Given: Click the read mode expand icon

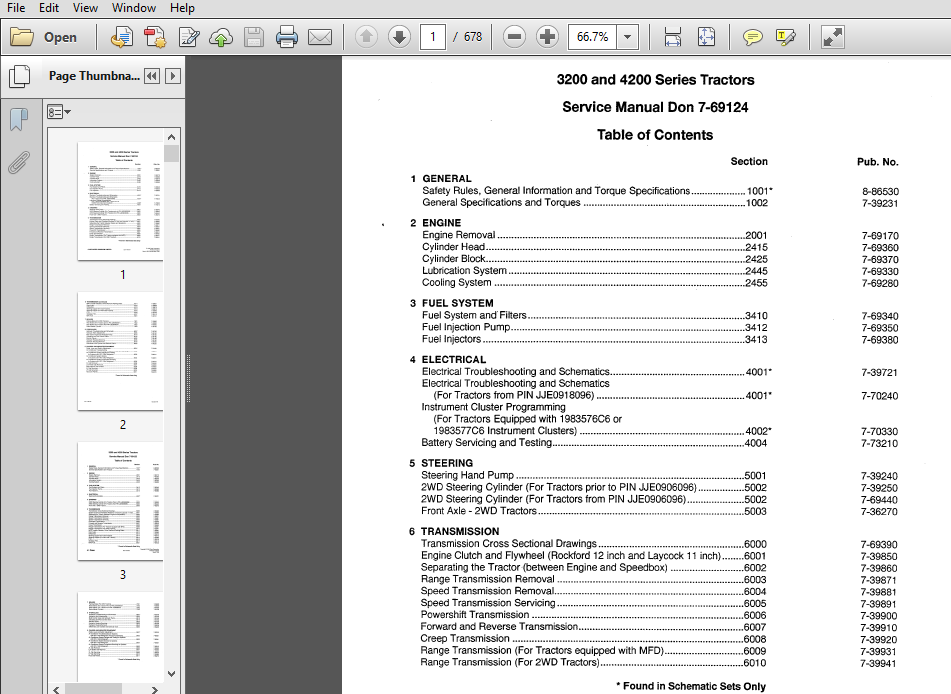Looking at the screenshot, I should click(x=832, y=37).
